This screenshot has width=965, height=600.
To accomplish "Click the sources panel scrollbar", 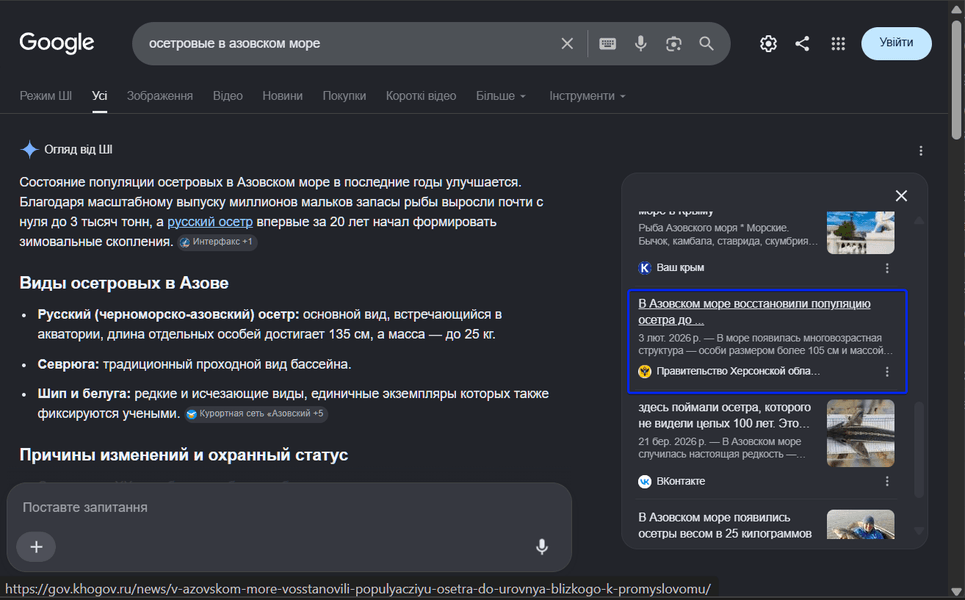I will tap(919, 449).
